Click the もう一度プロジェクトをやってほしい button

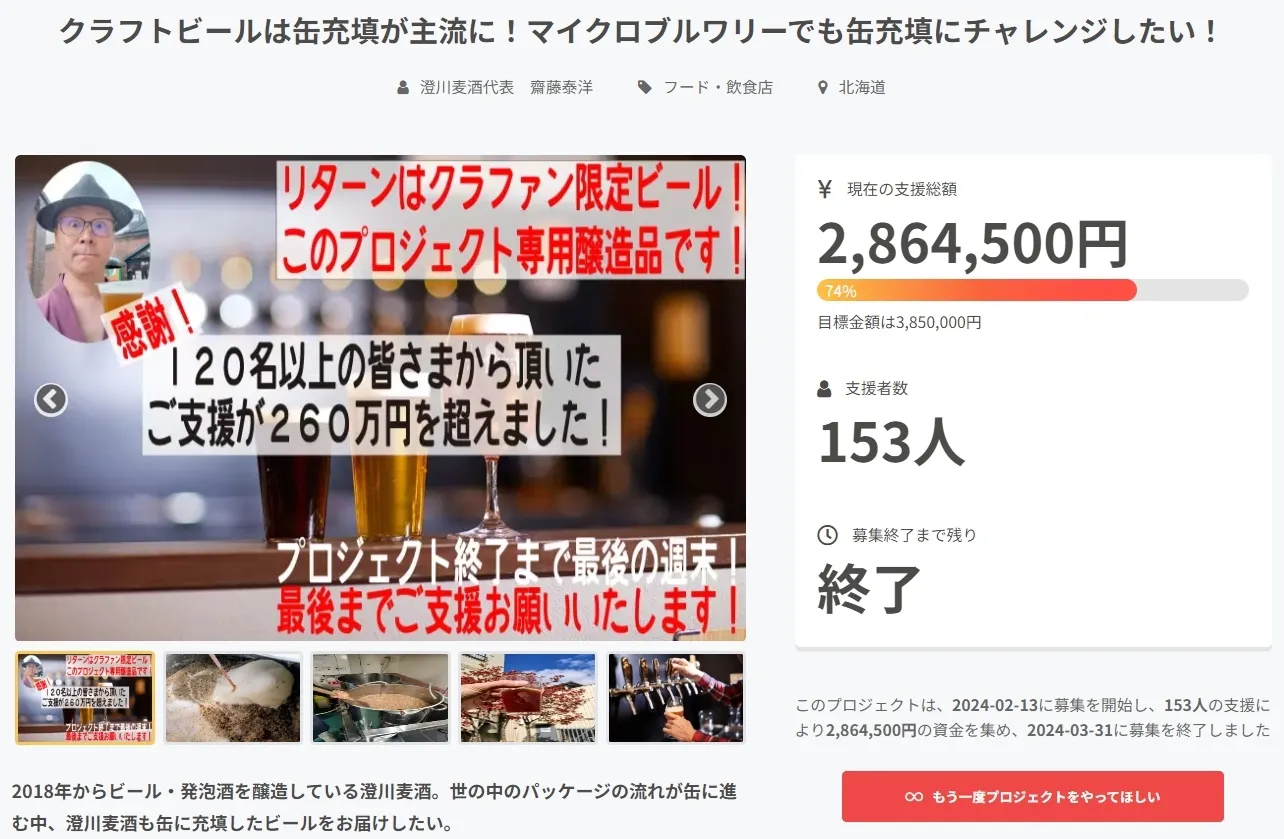pos(1033,797)
